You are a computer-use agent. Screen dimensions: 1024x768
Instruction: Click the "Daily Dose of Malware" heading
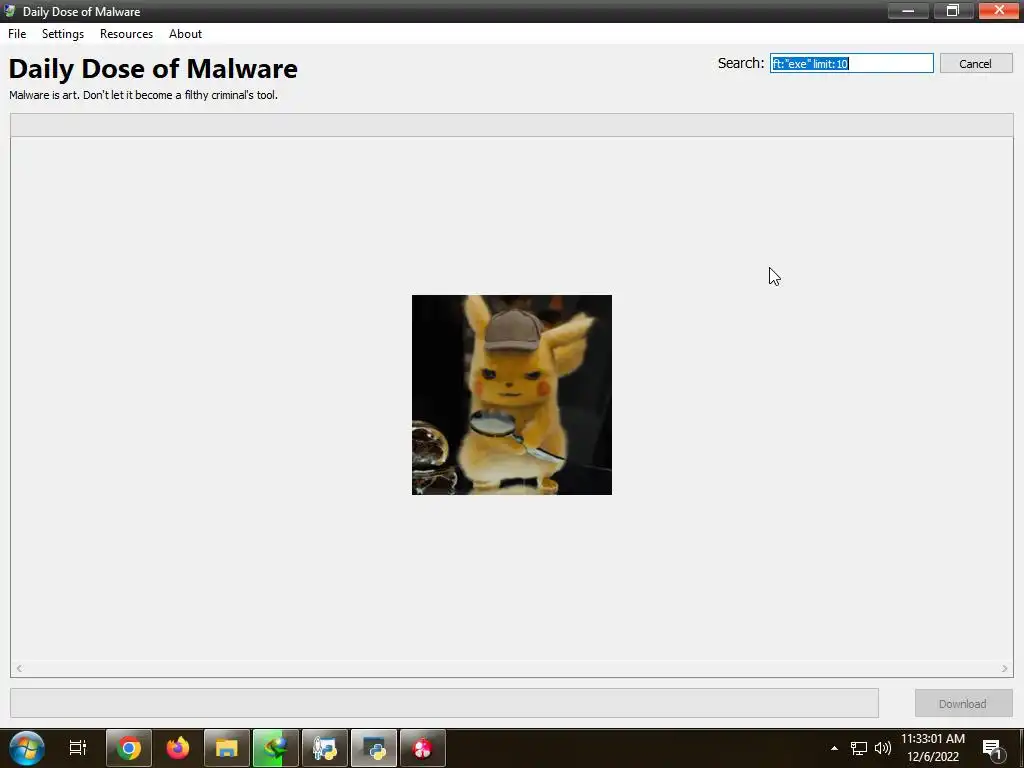pyautogui.click(x=153, y=69)
